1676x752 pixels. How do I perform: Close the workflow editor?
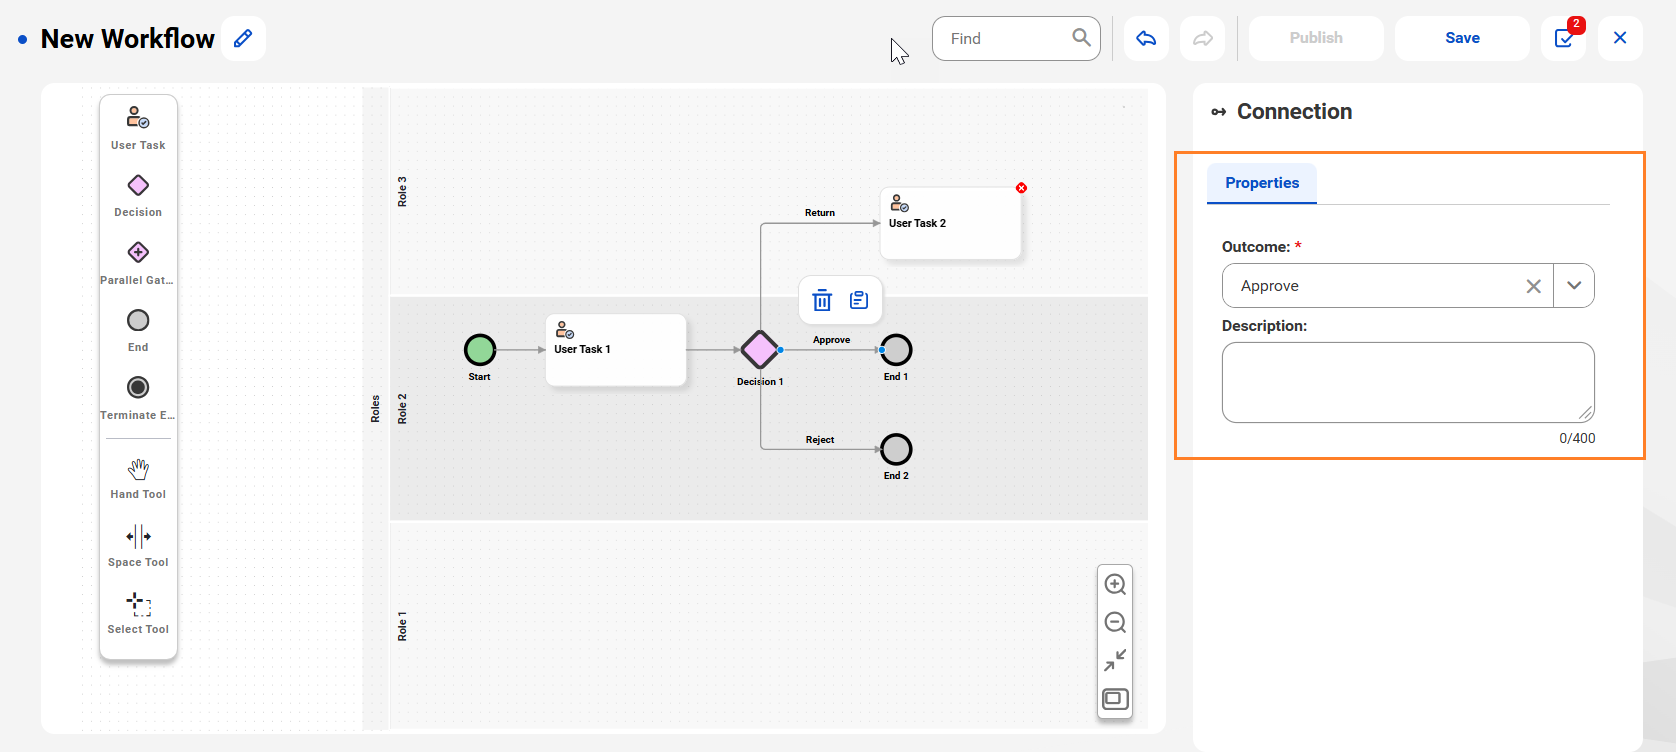click(1620, 38)
